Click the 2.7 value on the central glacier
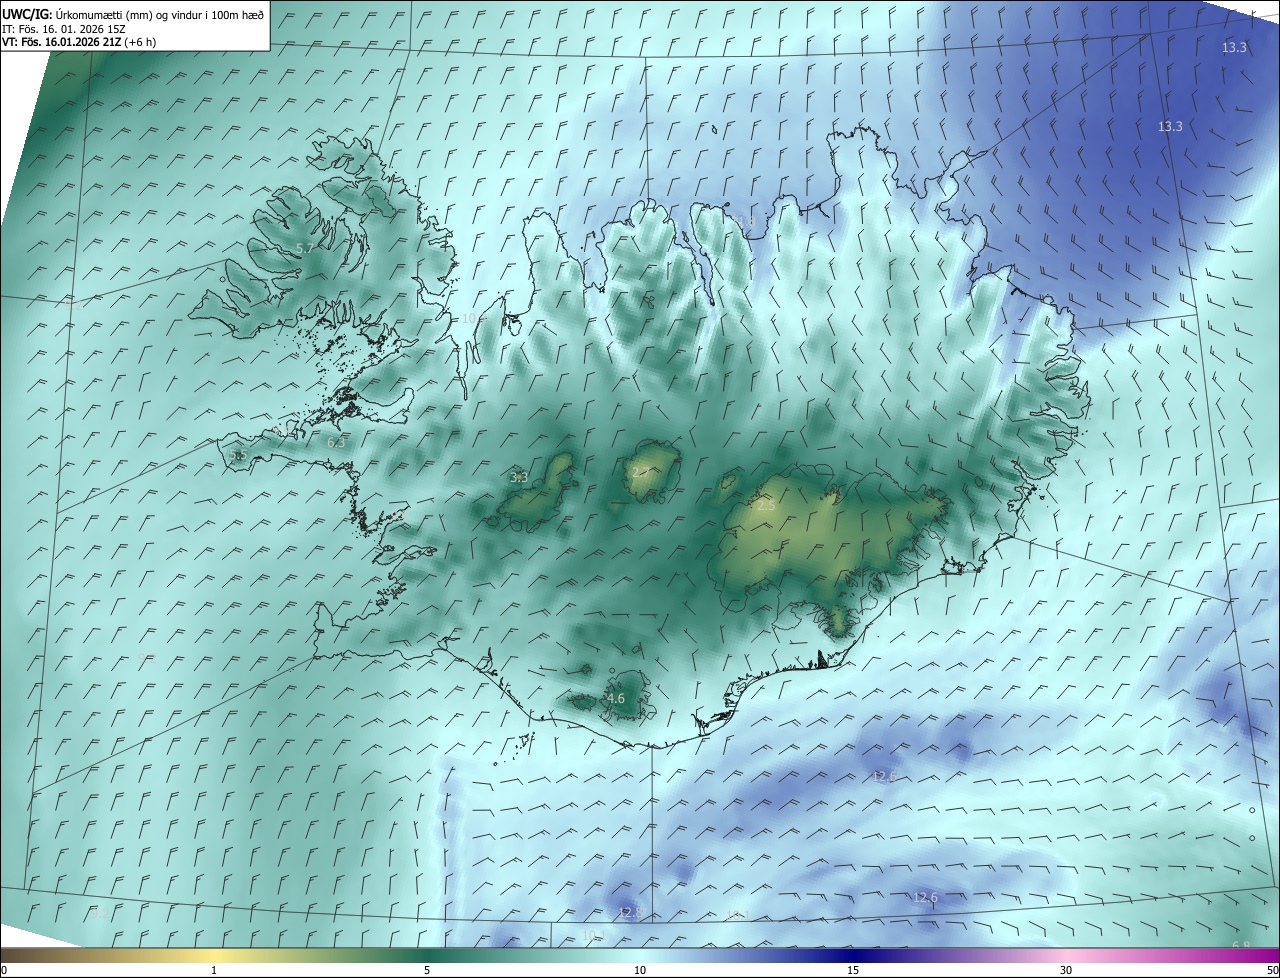1280x978 pixels. point(641,472)
